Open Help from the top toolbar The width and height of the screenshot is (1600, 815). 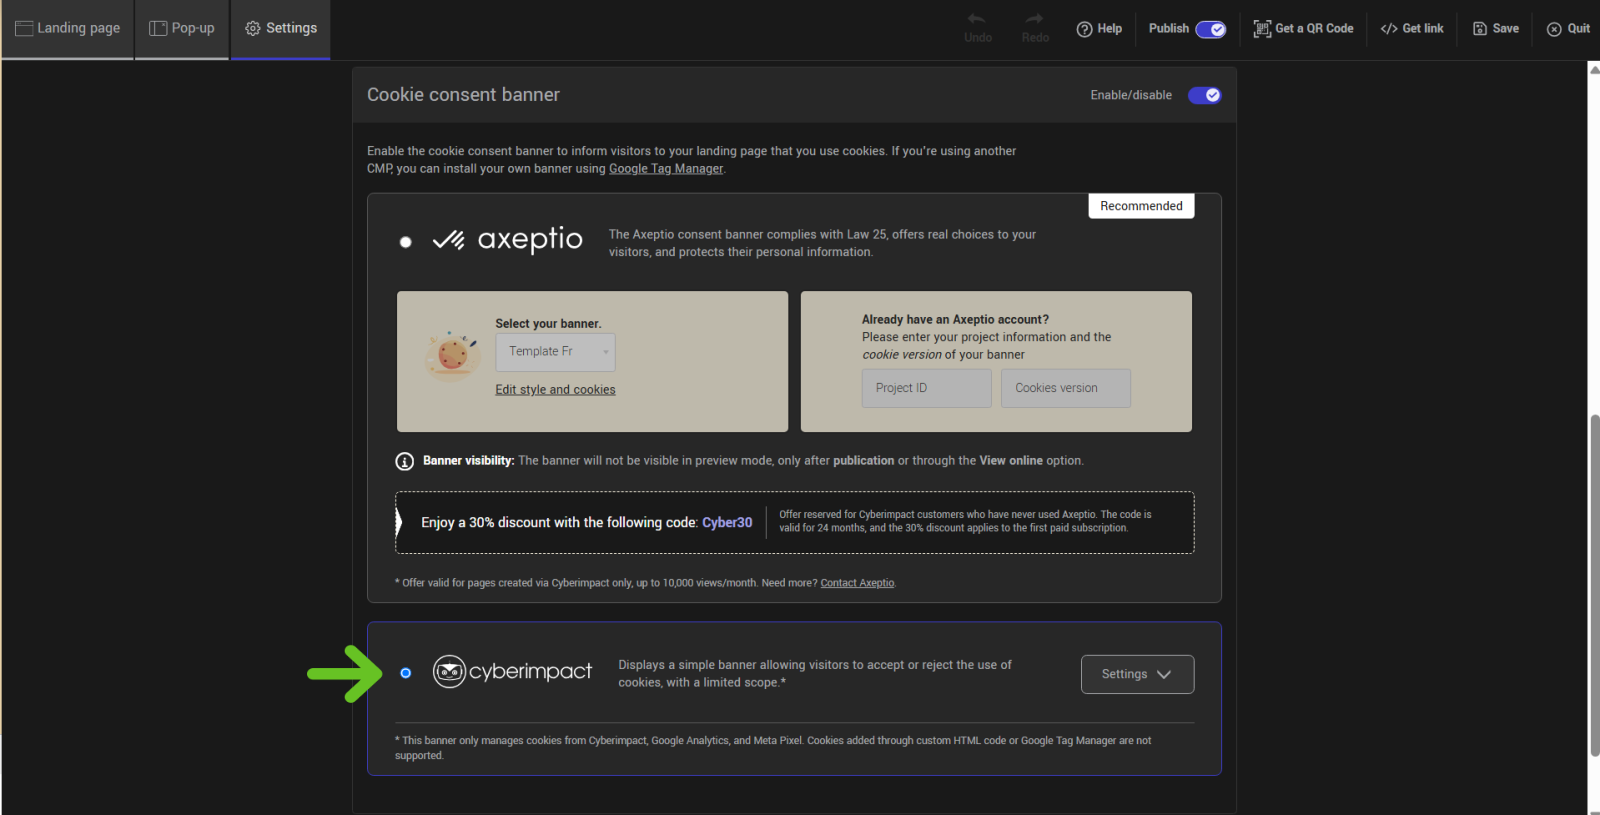click(x=1099, y=29)
